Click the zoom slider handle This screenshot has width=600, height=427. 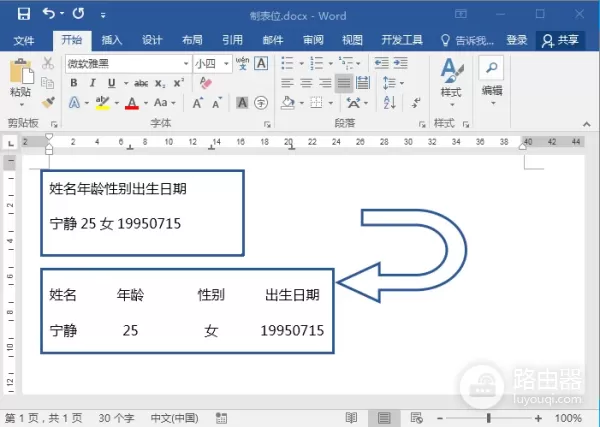point(489,418)
